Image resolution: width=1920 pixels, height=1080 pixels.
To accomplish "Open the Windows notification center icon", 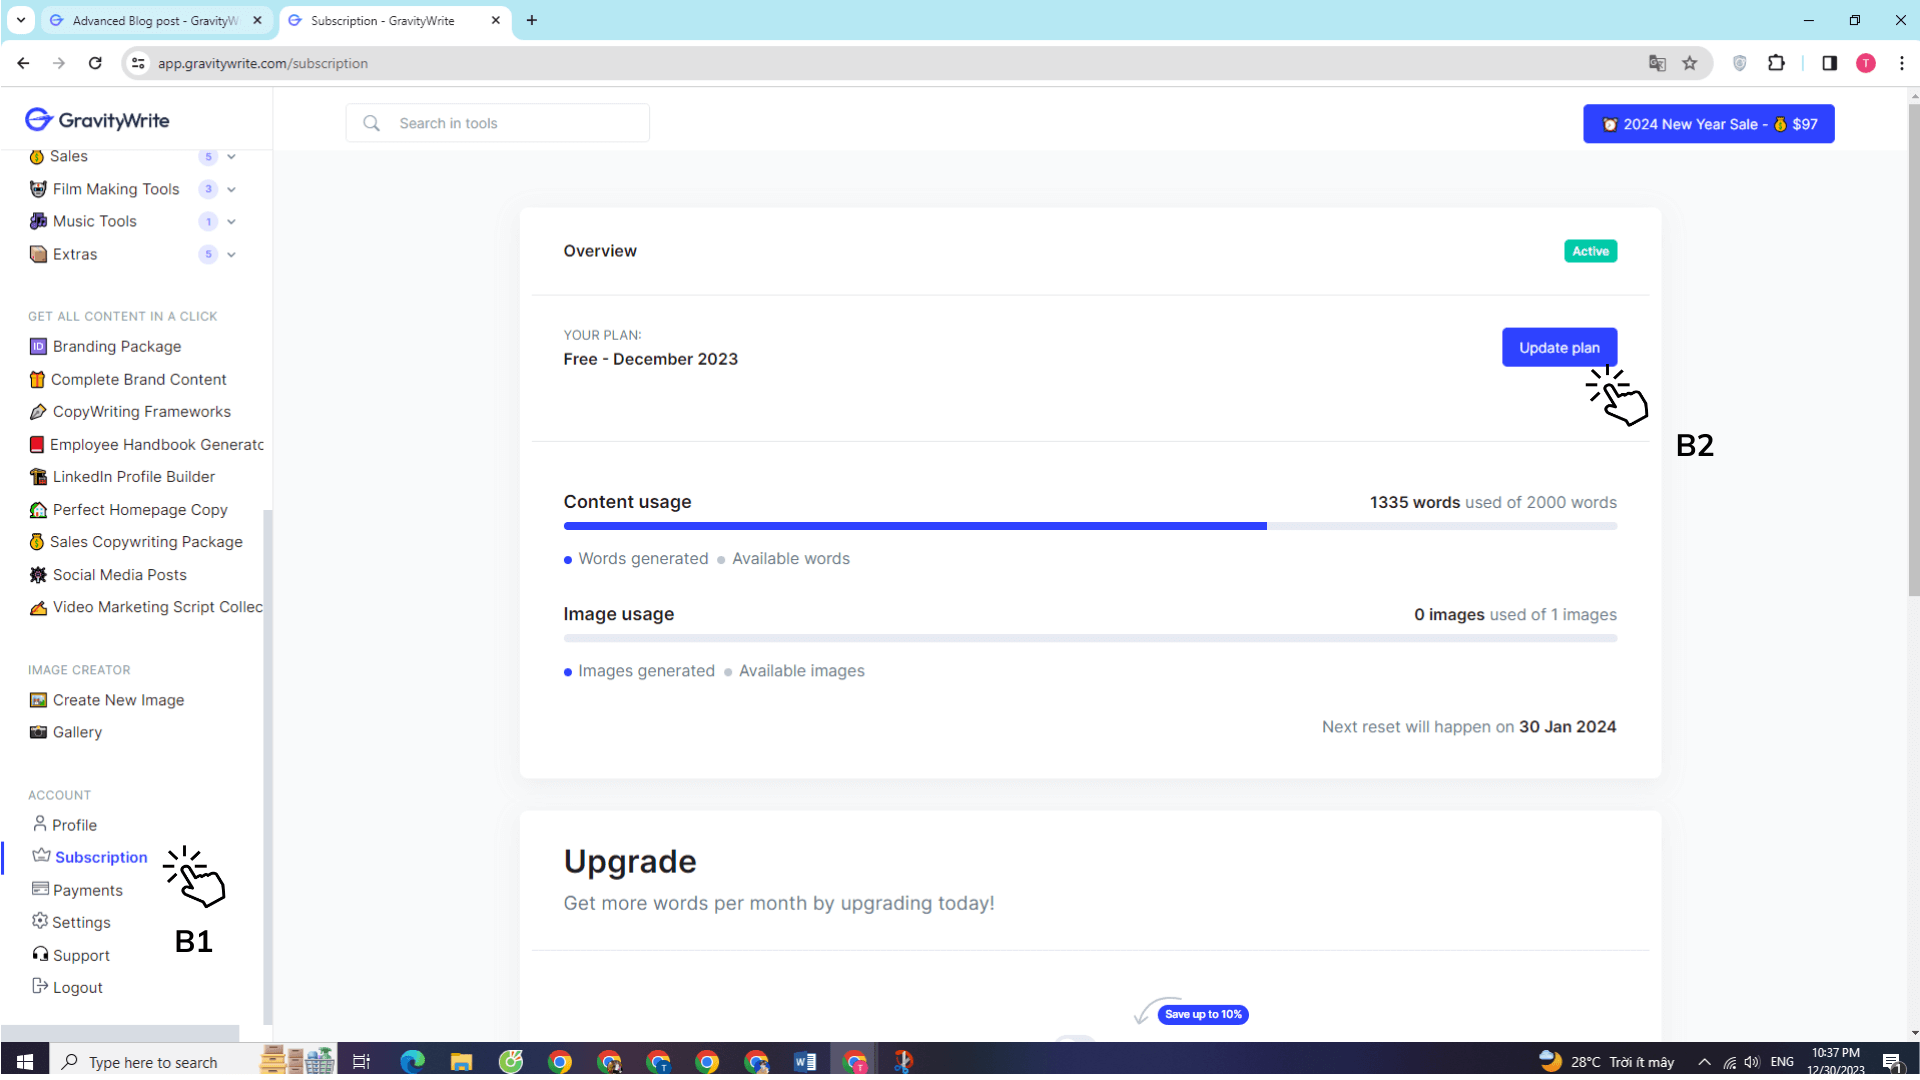I will [1891, 1062].
